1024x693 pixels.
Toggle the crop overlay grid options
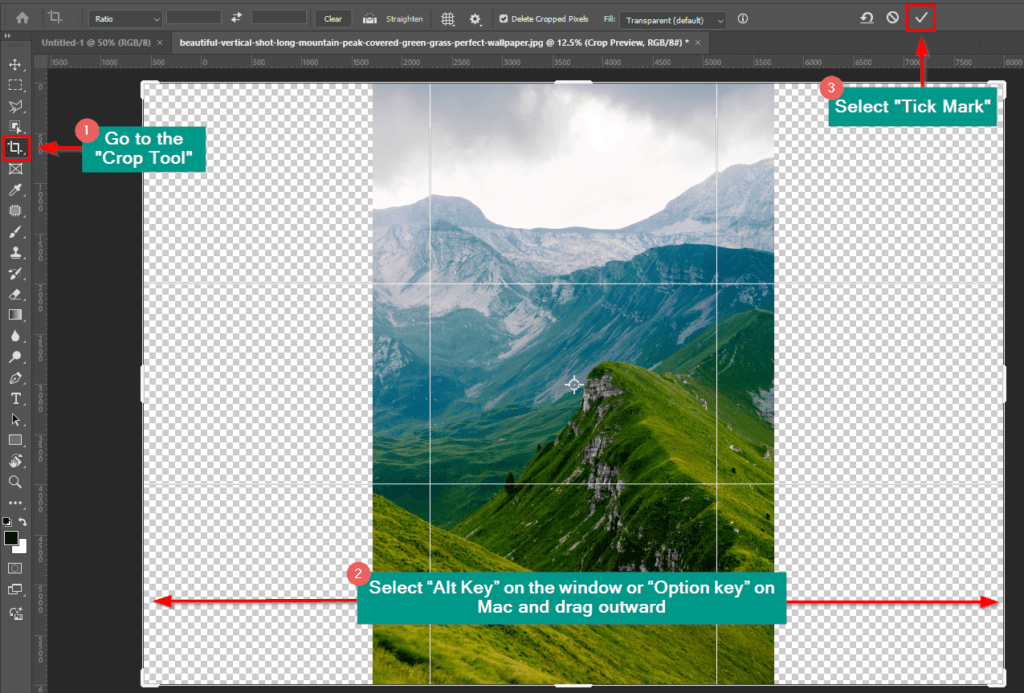pyautogui.click(x=446, y=19)
